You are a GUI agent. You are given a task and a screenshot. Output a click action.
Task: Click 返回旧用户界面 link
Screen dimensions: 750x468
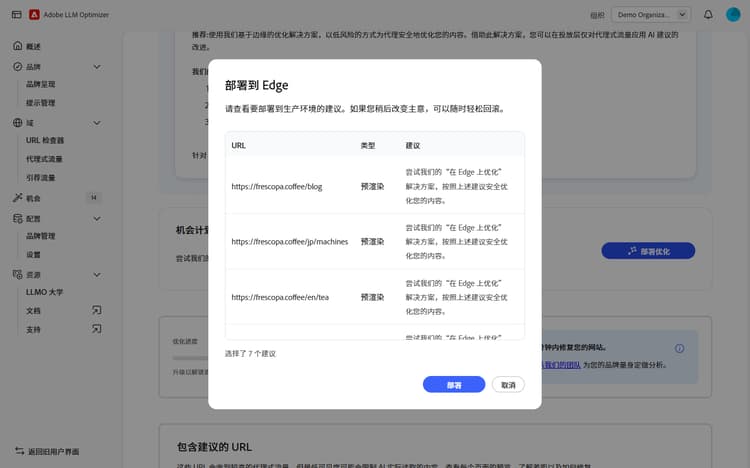pos(54,451)
